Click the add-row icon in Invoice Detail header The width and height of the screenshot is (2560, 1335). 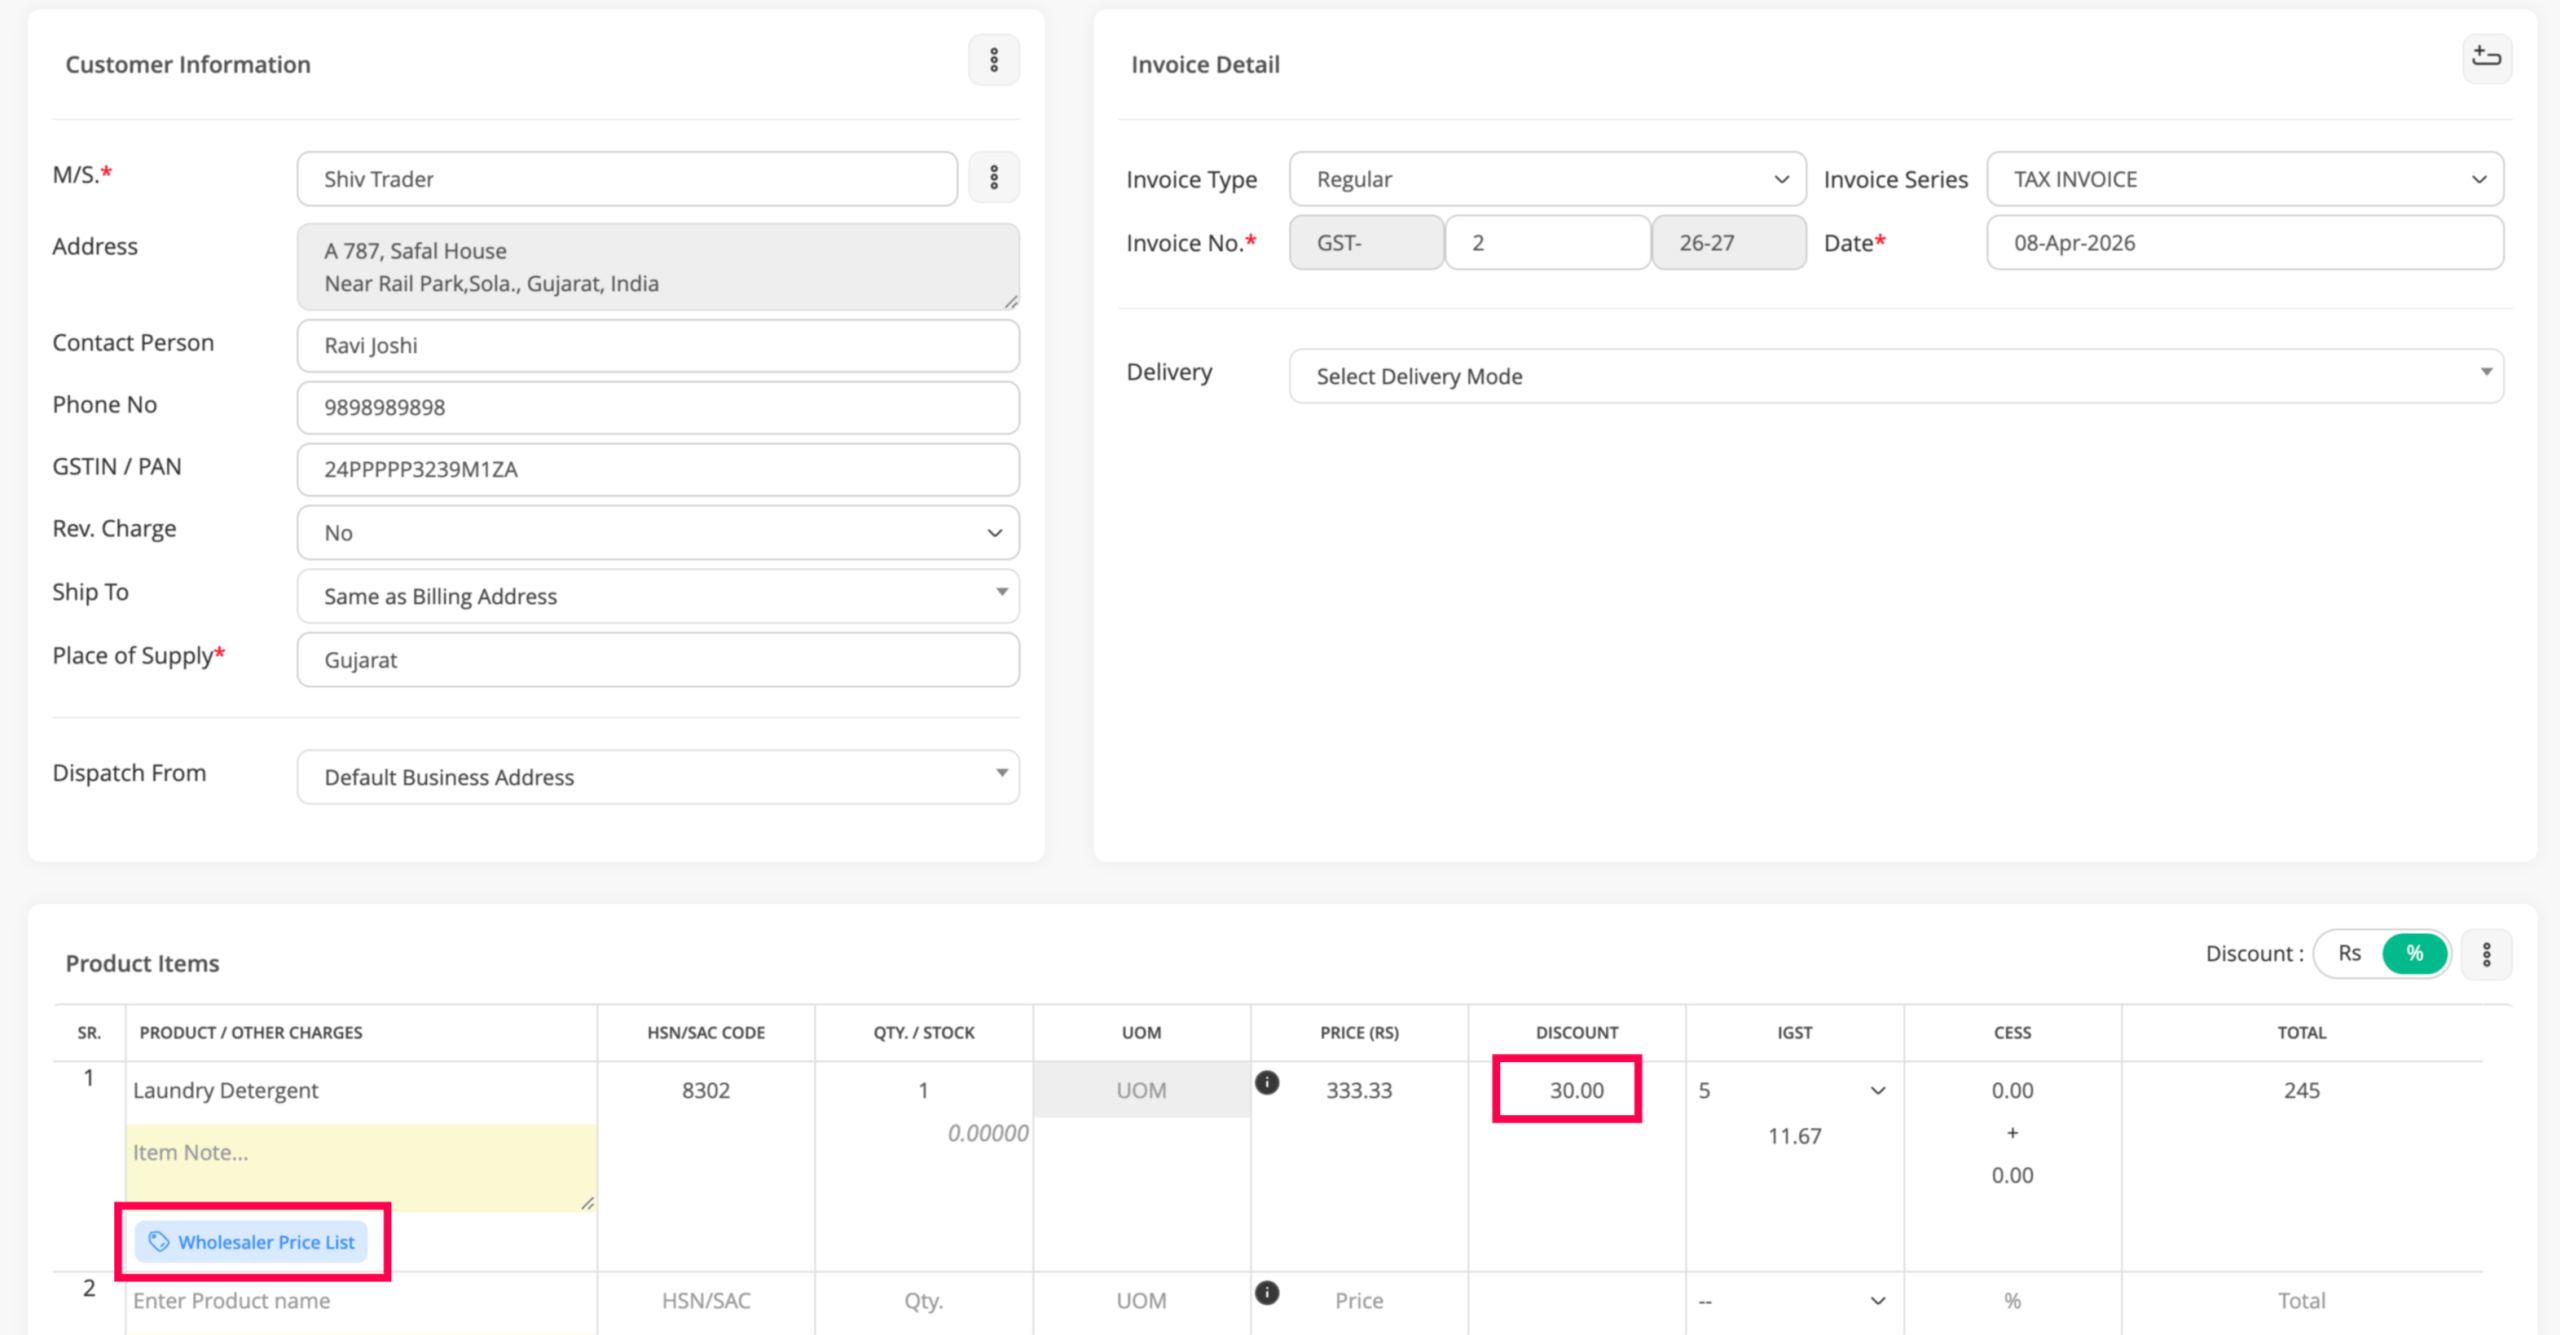tap(2486, 58)
